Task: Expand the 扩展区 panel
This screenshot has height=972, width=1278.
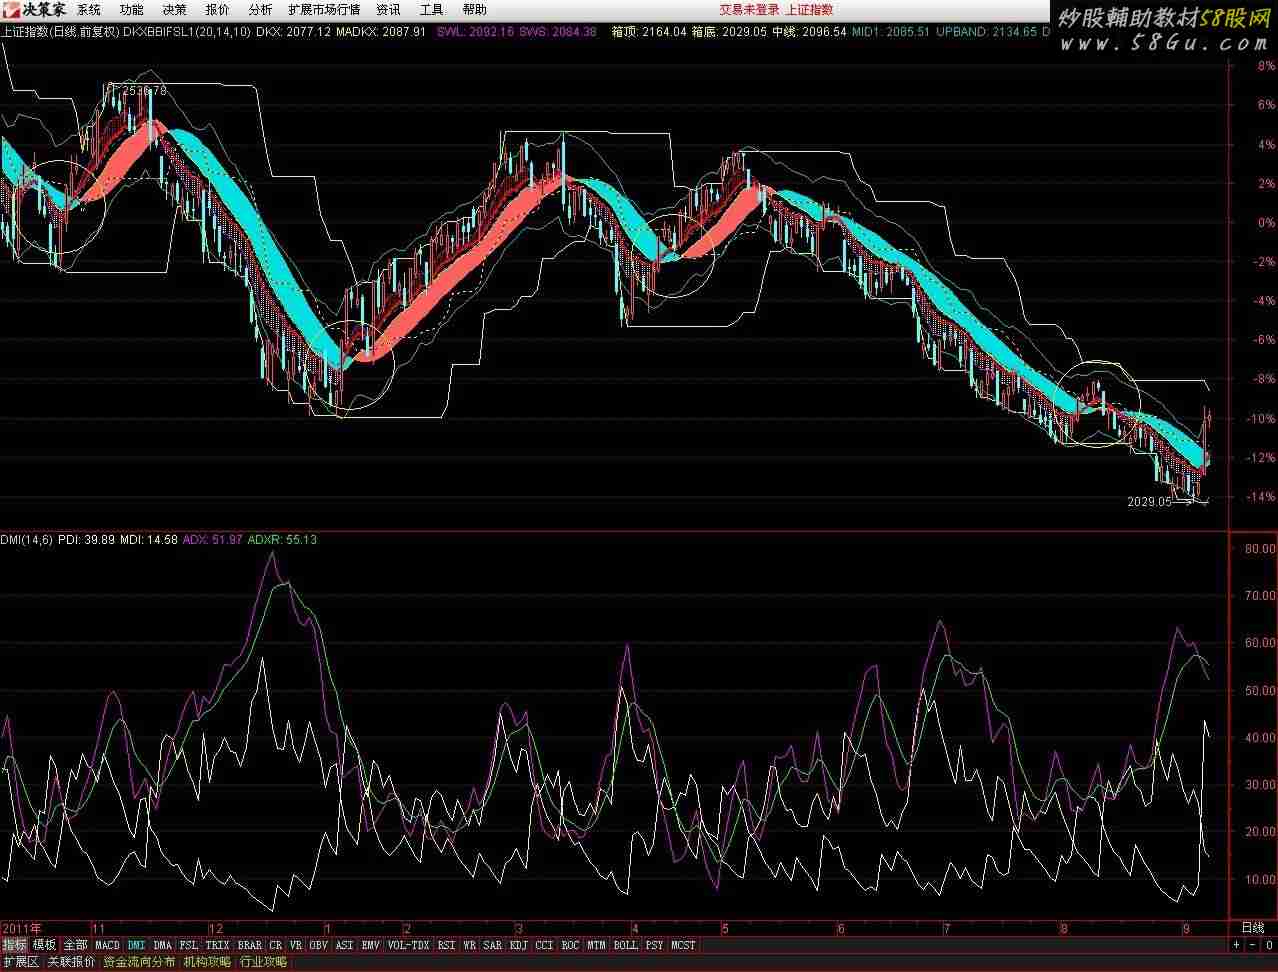Action: pos(21,962)
